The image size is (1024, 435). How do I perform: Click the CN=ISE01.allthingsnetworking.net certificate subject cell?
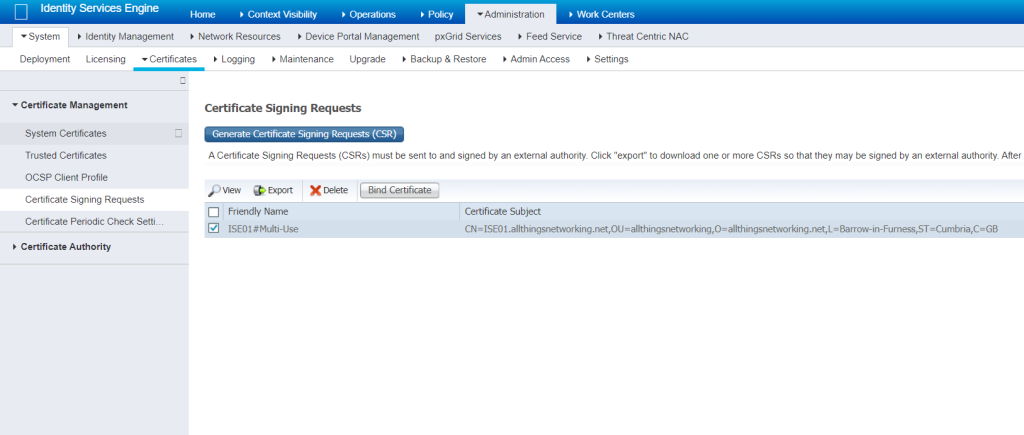coord(731,229)
